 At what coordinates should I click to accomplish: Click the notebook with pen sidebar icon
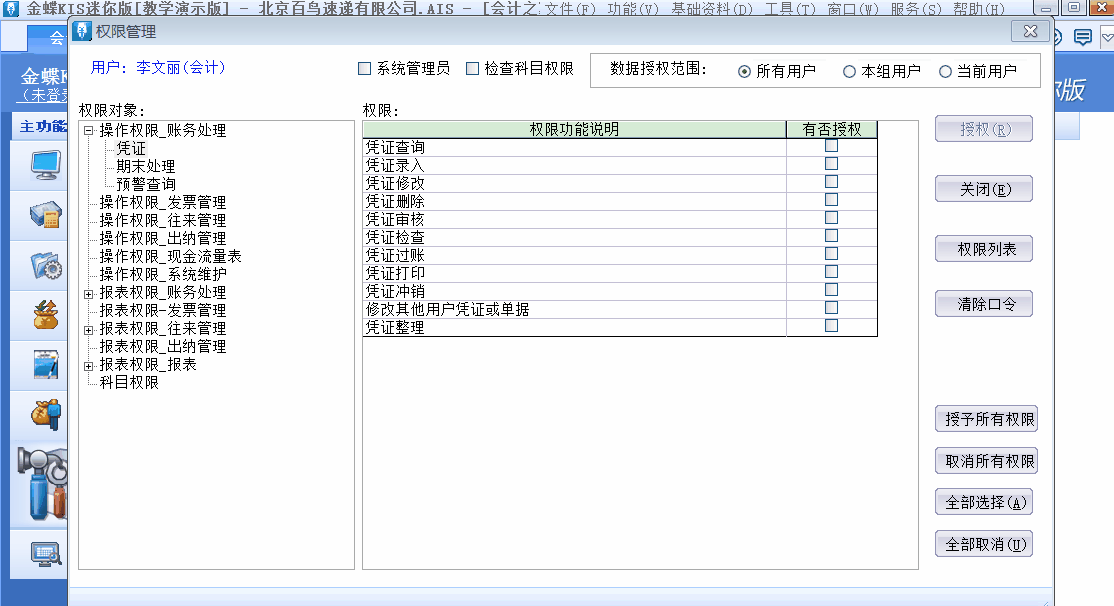click(44, 364)
